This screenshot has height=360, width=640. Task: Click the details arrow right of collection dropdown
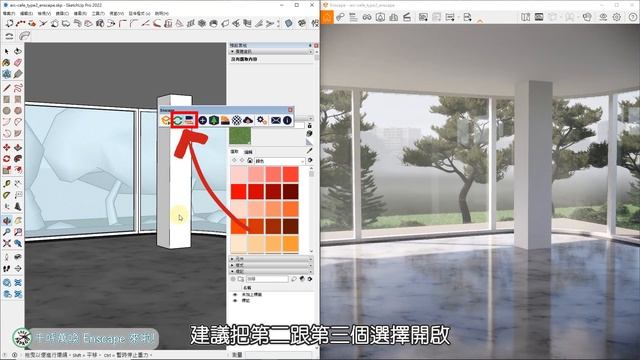tap(310, 161)
